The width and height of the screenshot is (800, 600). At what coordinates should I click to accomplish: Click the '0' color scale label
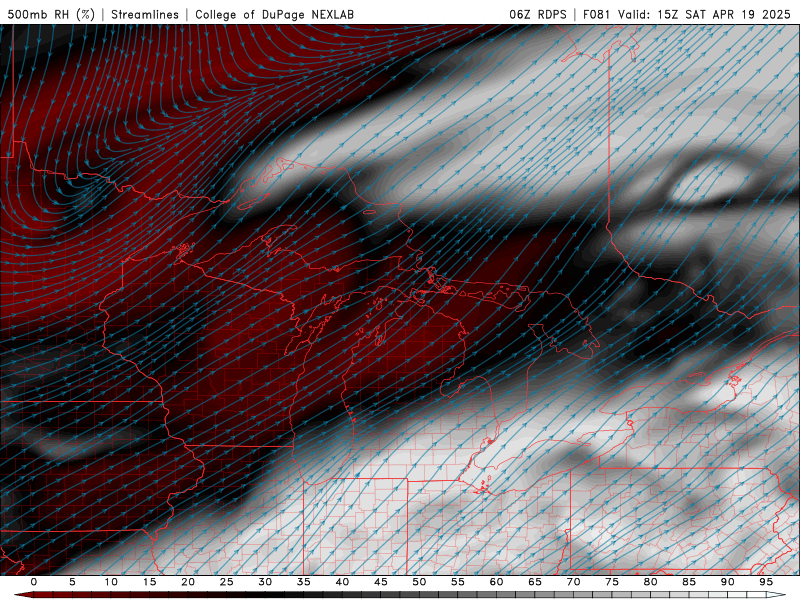[34, 582]
